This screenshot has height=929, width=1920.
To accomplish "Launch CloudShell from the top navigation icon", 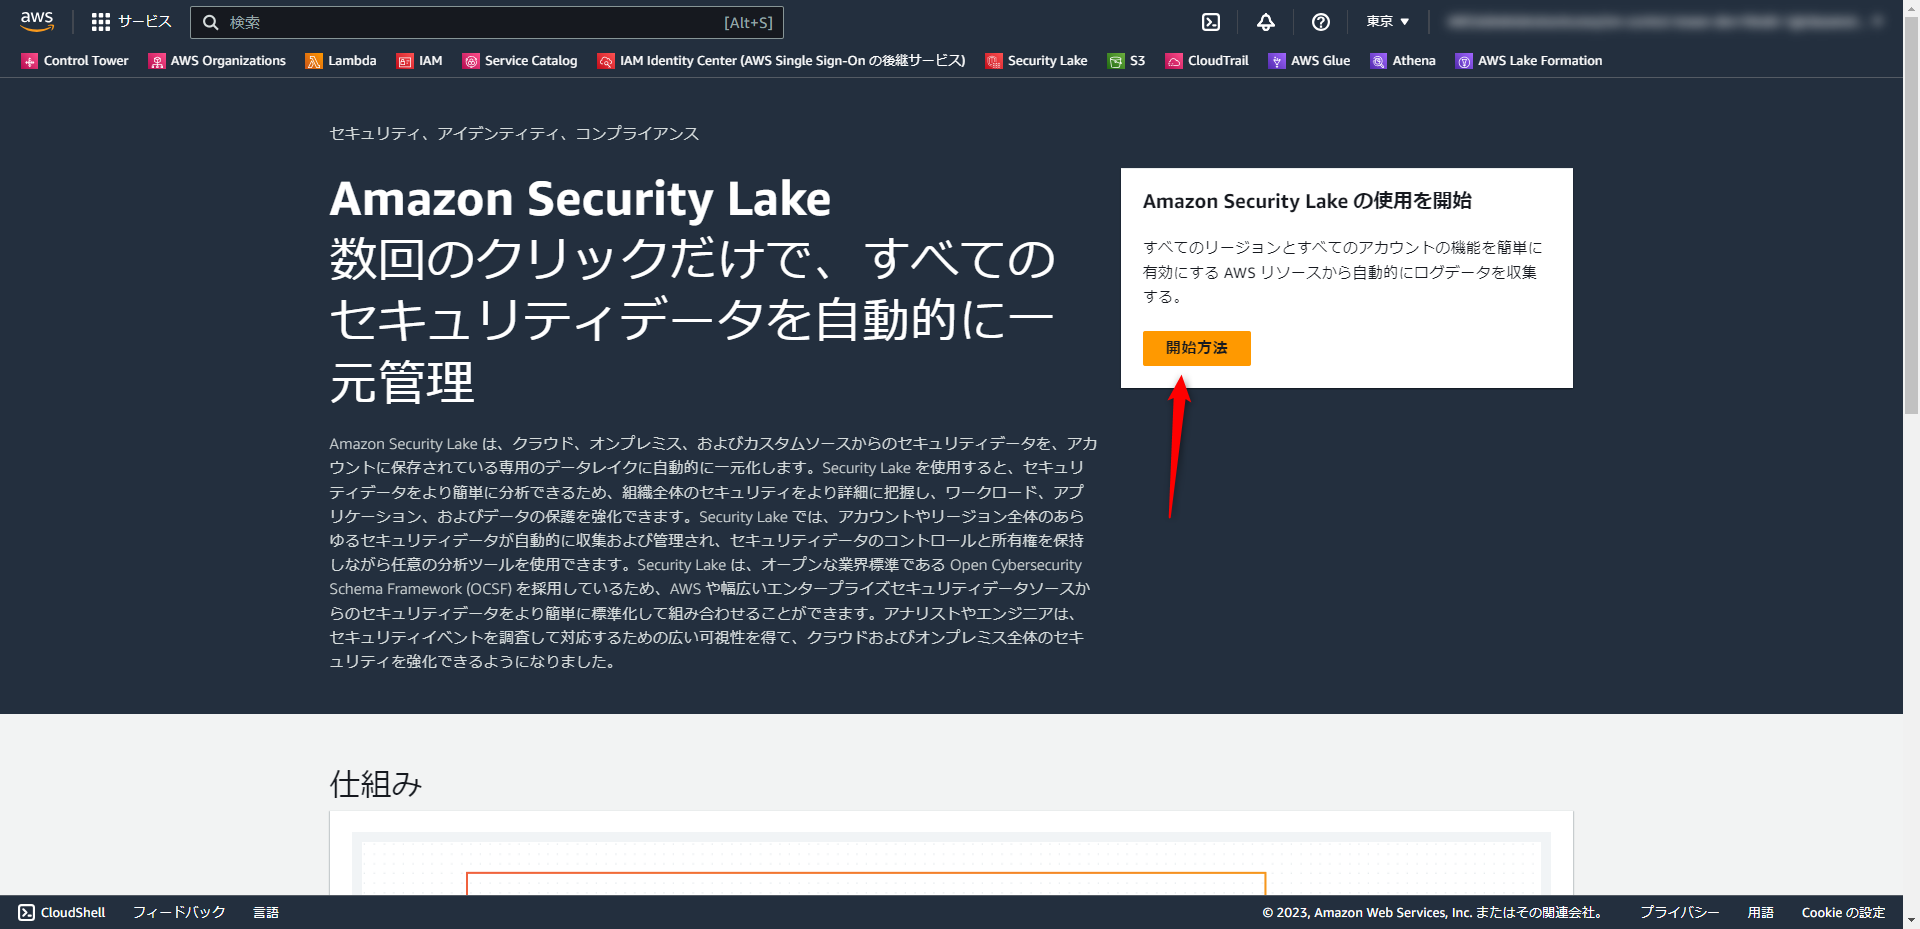I will tap(1212, 21).
